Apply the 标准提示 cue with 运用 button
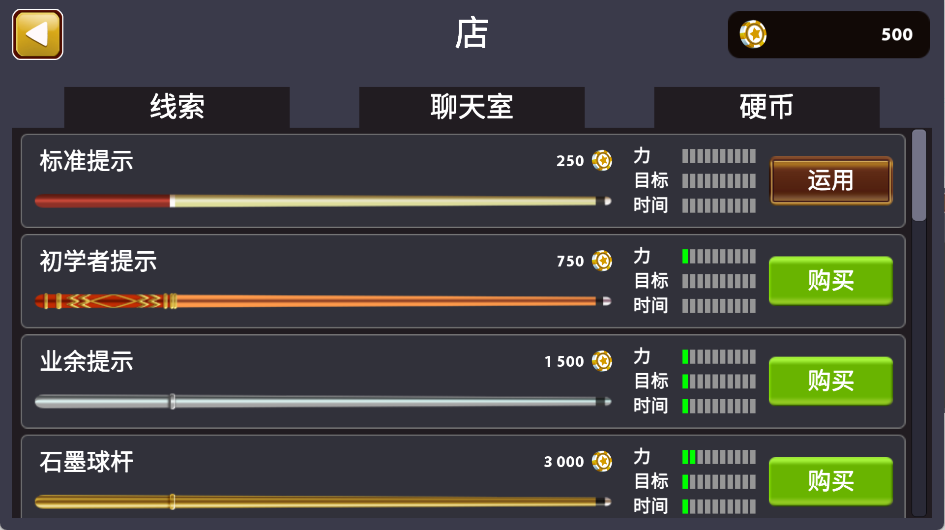Image resolution: width=945 pixels, height=530 pixels. coord(831,180)
